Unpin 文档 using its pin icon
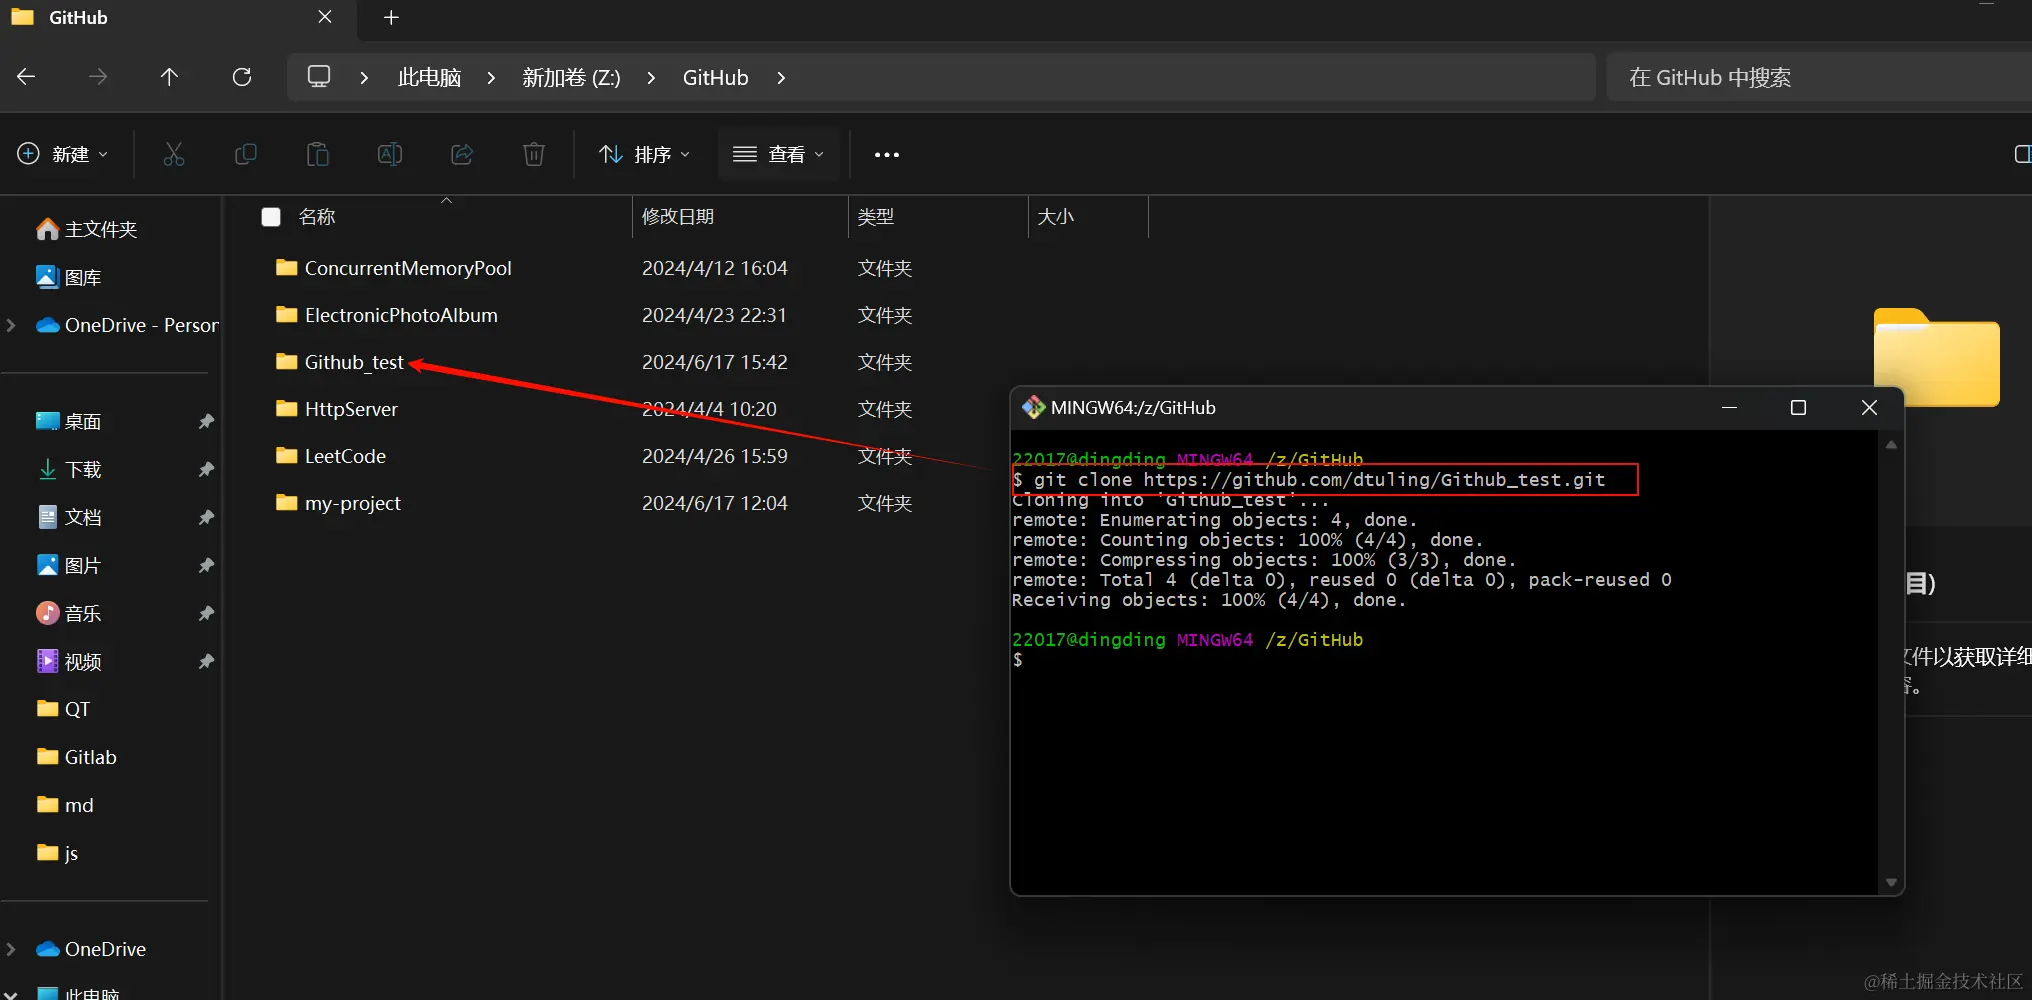 pos(206,517)
